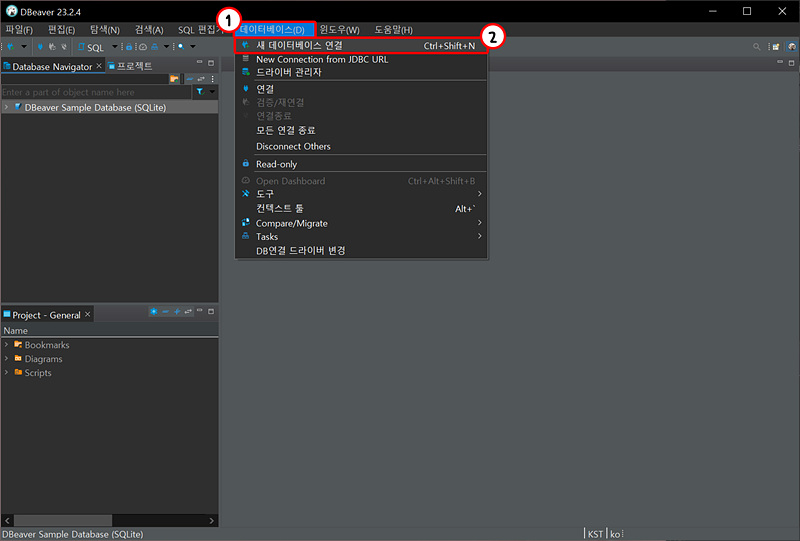Click the open perspective icon at top right

click(776, 47)
